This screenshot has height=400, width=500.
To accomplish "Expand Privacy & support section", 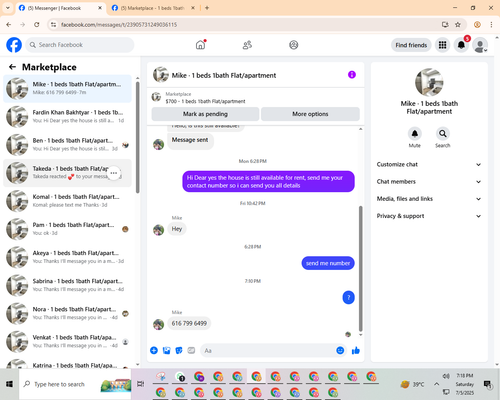I will pyautogui.click(x=429, y=216).
